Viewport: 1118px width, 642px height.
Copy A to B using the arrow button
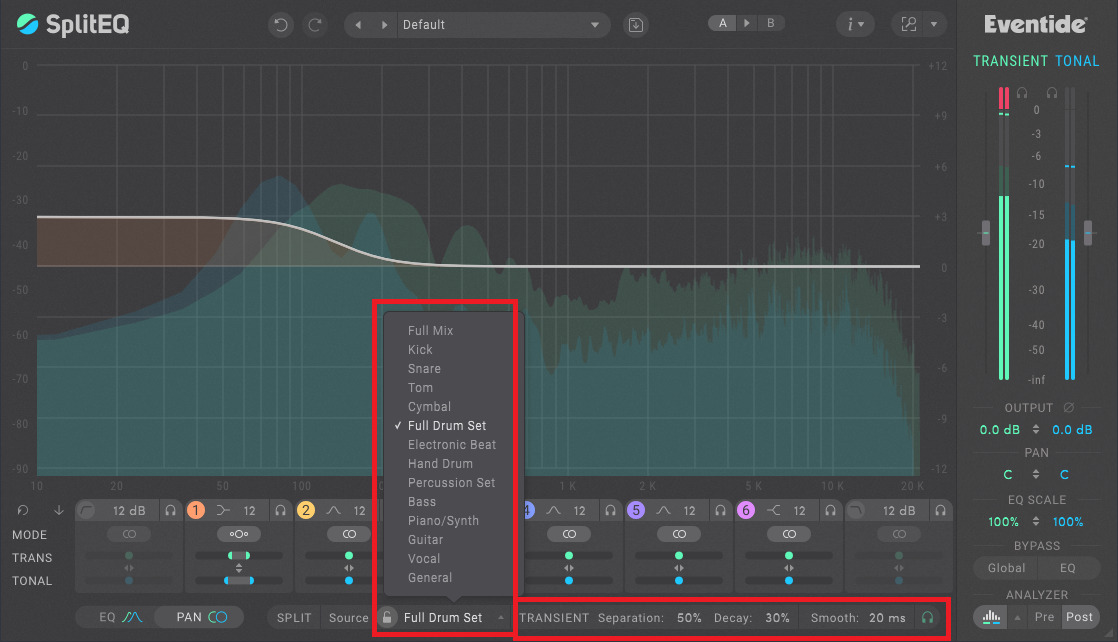pos(747,23)
